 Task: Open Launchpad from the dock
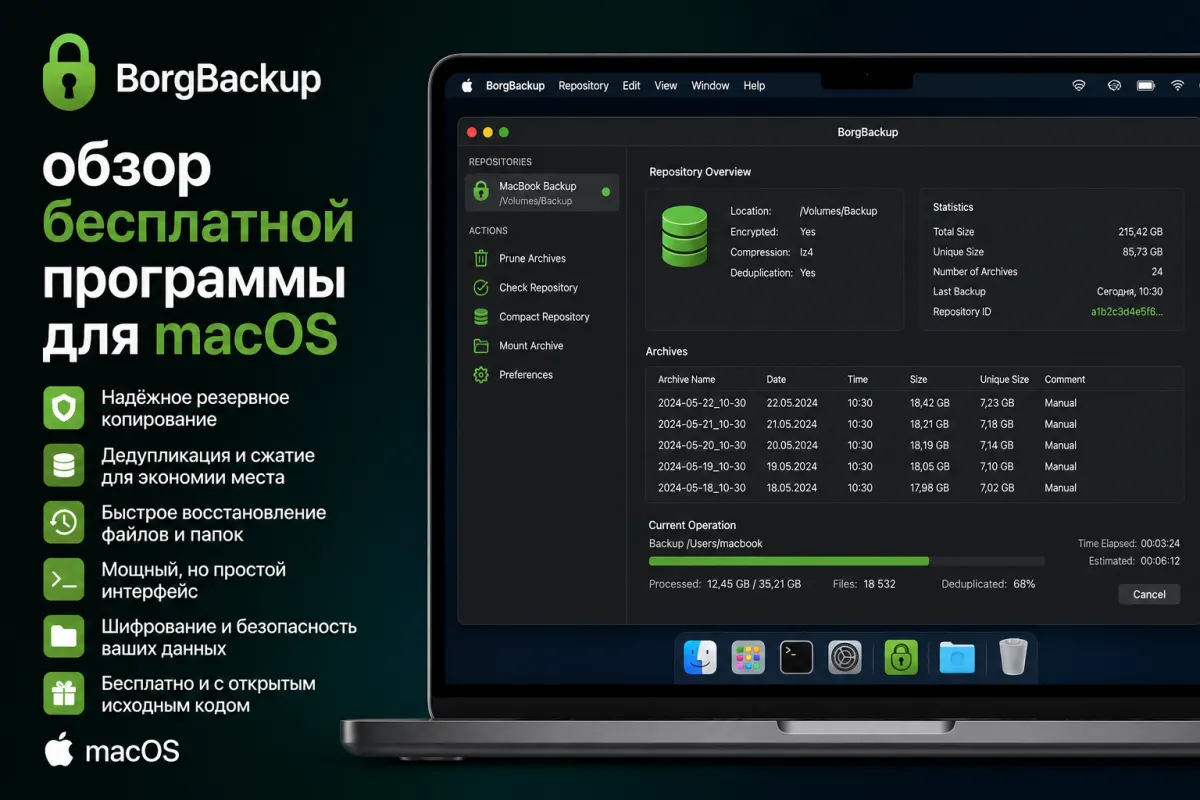pyautogui.click(x=748, y=657)
